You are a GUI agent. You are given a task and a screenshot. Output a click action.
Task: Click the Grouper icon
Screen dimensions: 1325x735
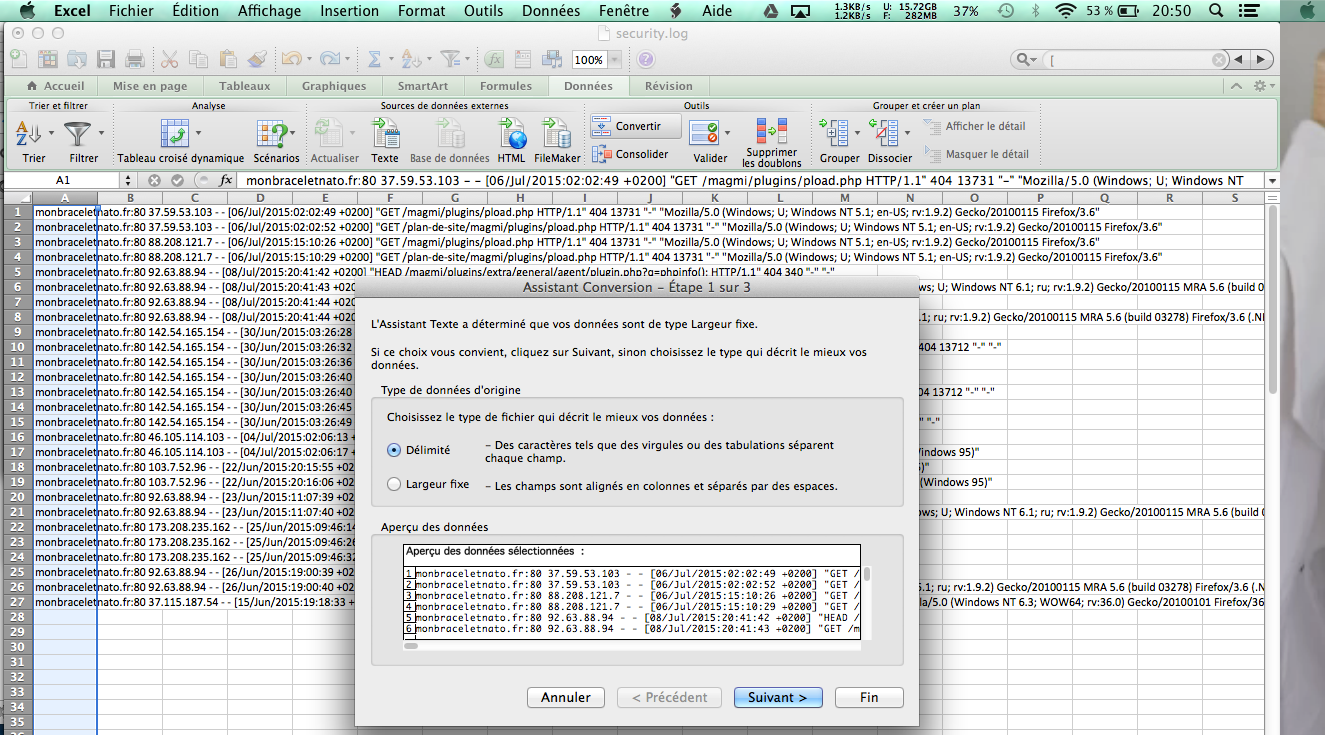[x=834, y=133]
